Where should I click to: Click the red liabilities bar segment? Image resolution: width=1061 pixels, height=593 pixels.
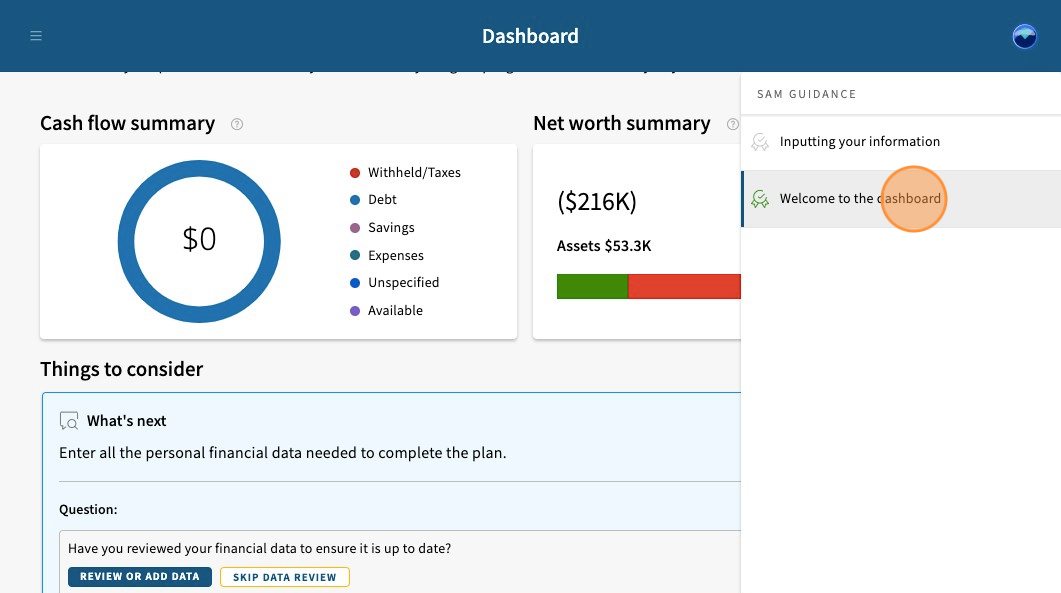pyautogui.click(x=684, y=286)
